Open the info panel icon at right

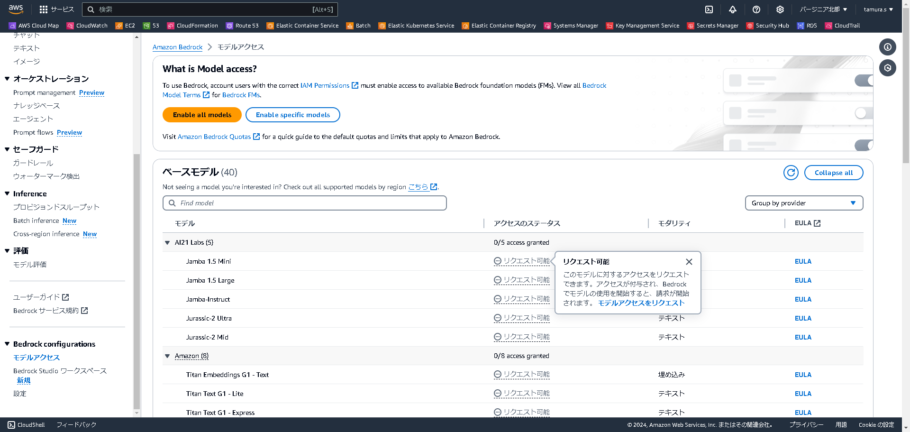click(x=887, y=47)
